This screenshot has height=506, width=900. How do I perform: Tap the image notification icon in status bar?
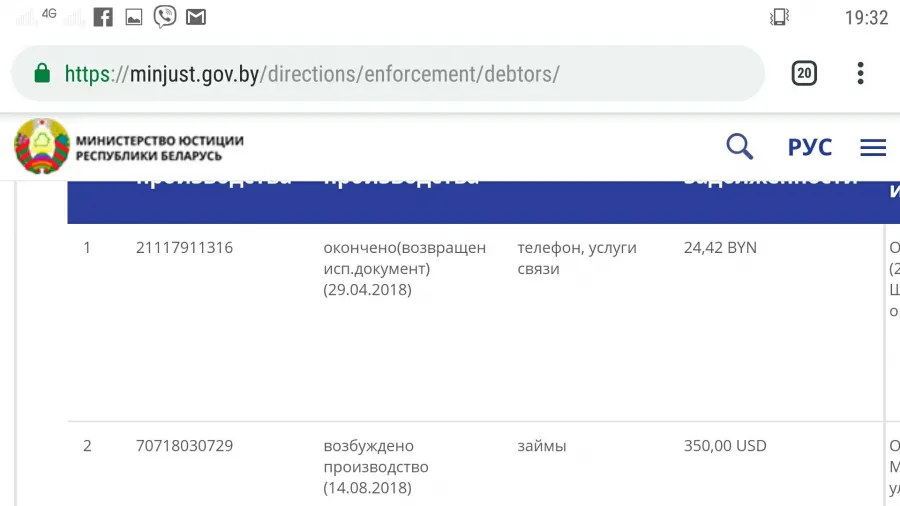pos(134,17)
